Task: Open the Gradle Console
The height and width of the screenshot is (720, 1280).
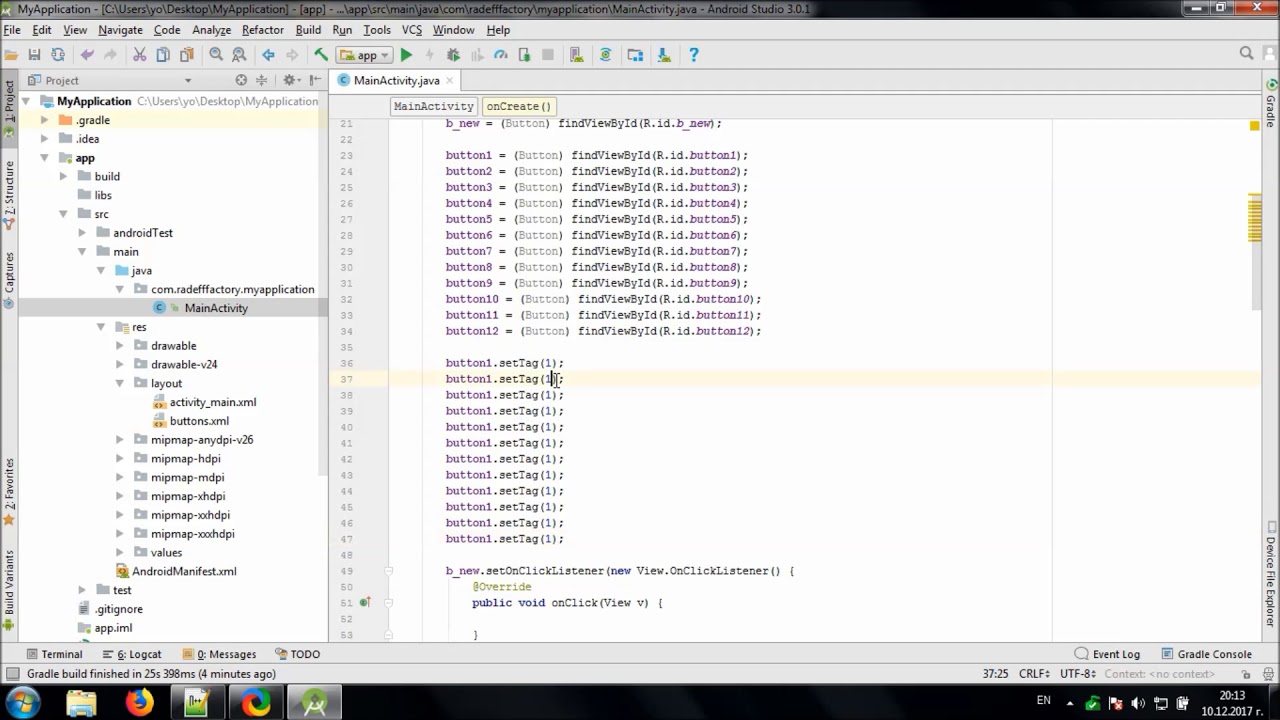Action: [1206, 654]
